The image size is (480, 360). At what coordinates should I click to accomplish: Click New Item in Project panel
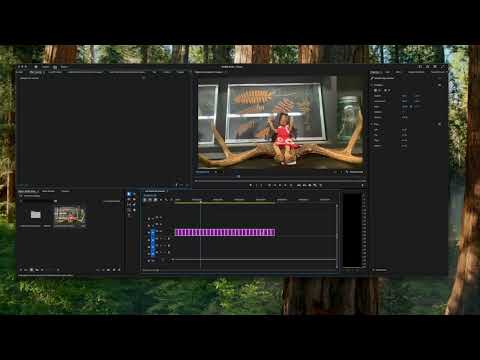coord(114,270)
